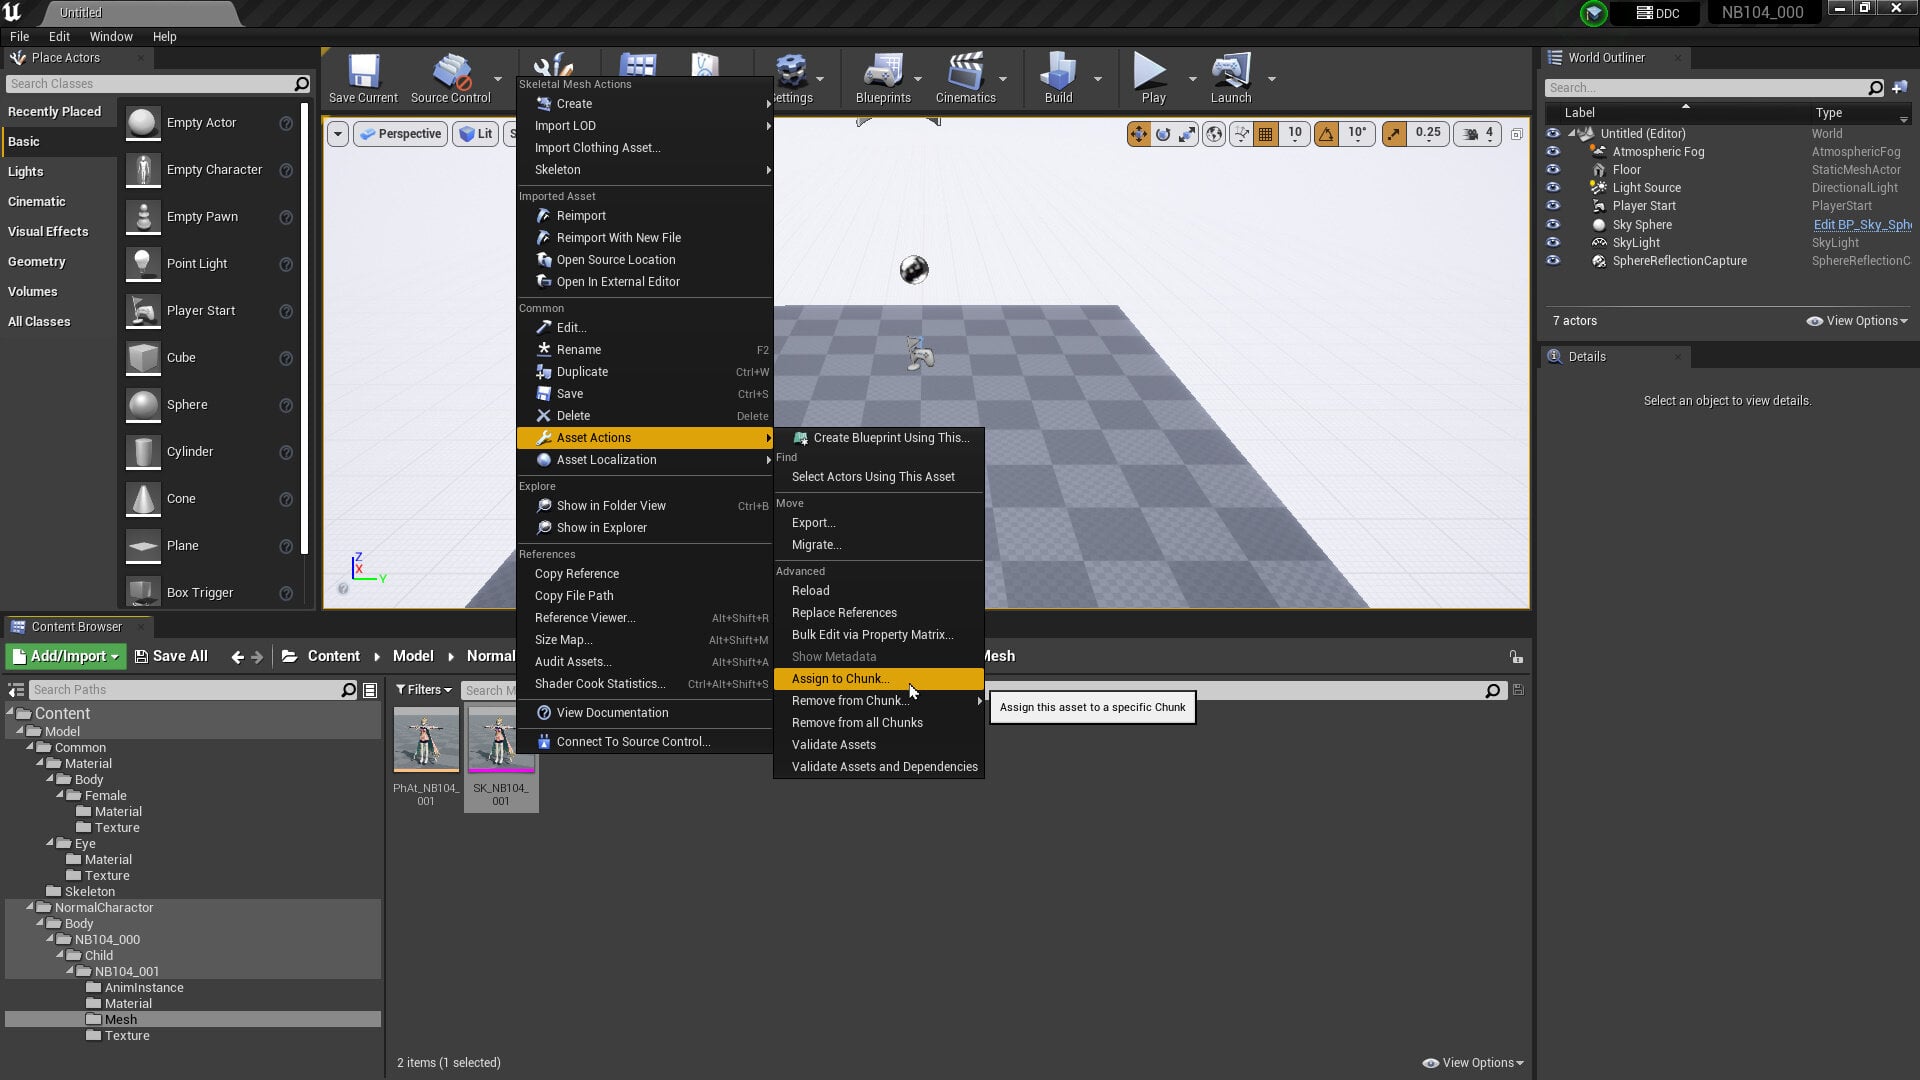Choose Assign to Chunk... menu entry
Image resolution: width=1920 pixels, height=1080 pixels.
pyautogui.click(x=879, y=679)
